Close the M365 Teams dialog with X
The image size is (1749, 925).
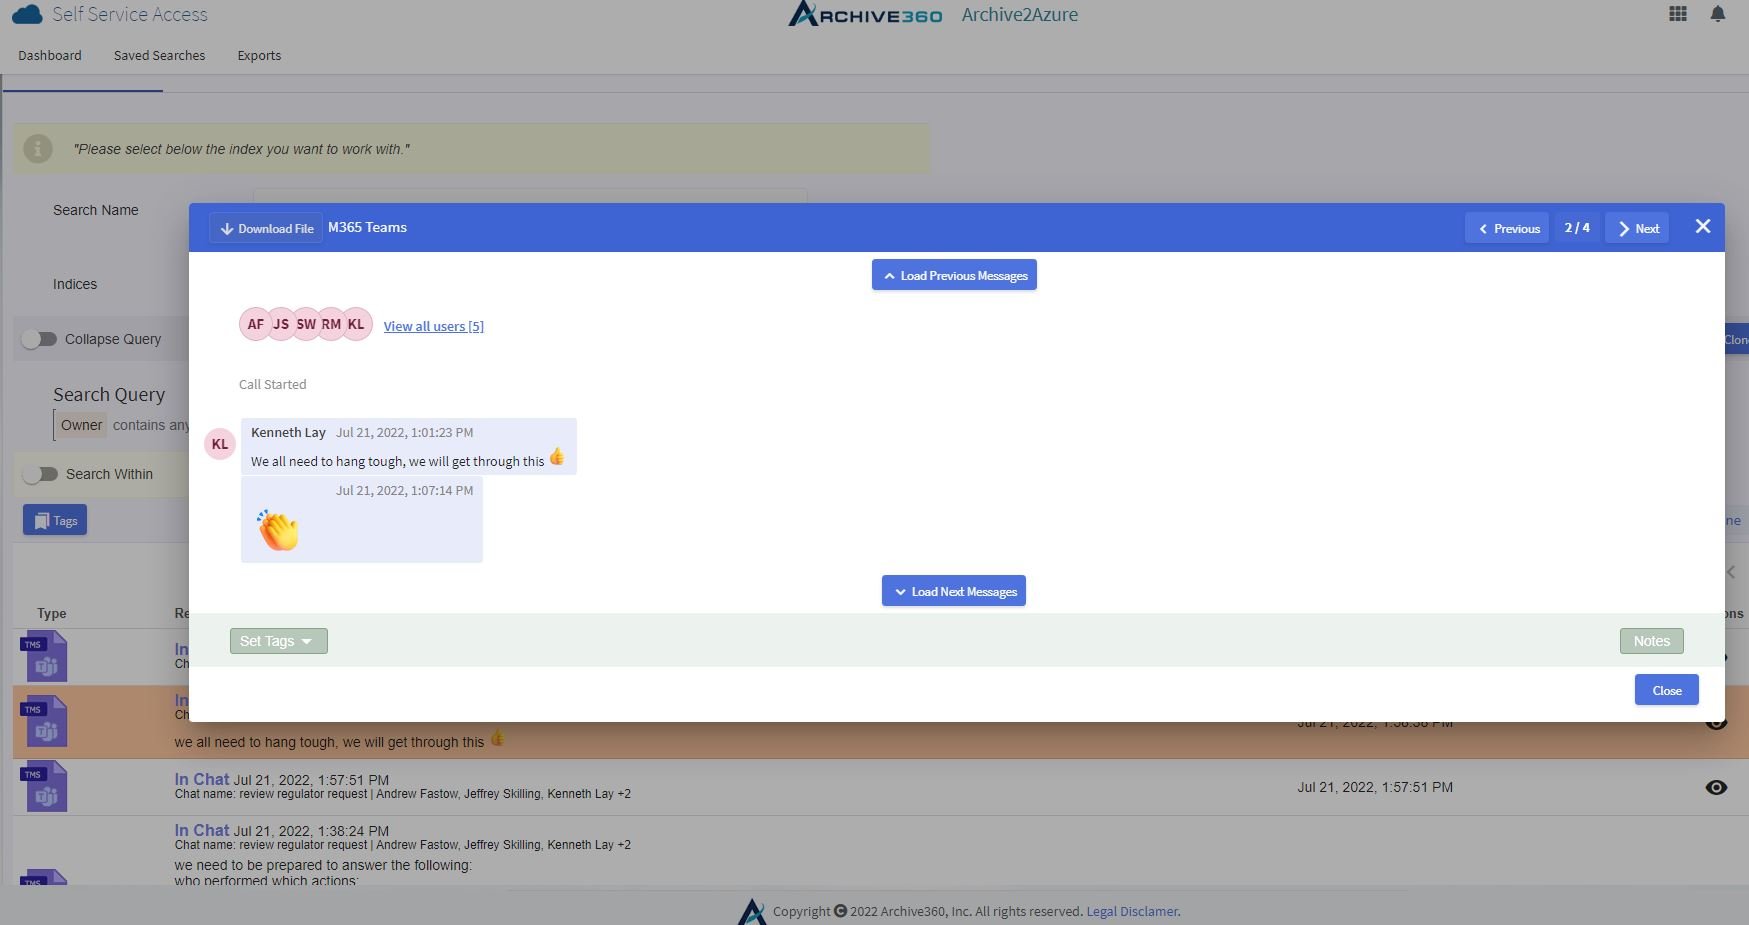click(1703, 227)
